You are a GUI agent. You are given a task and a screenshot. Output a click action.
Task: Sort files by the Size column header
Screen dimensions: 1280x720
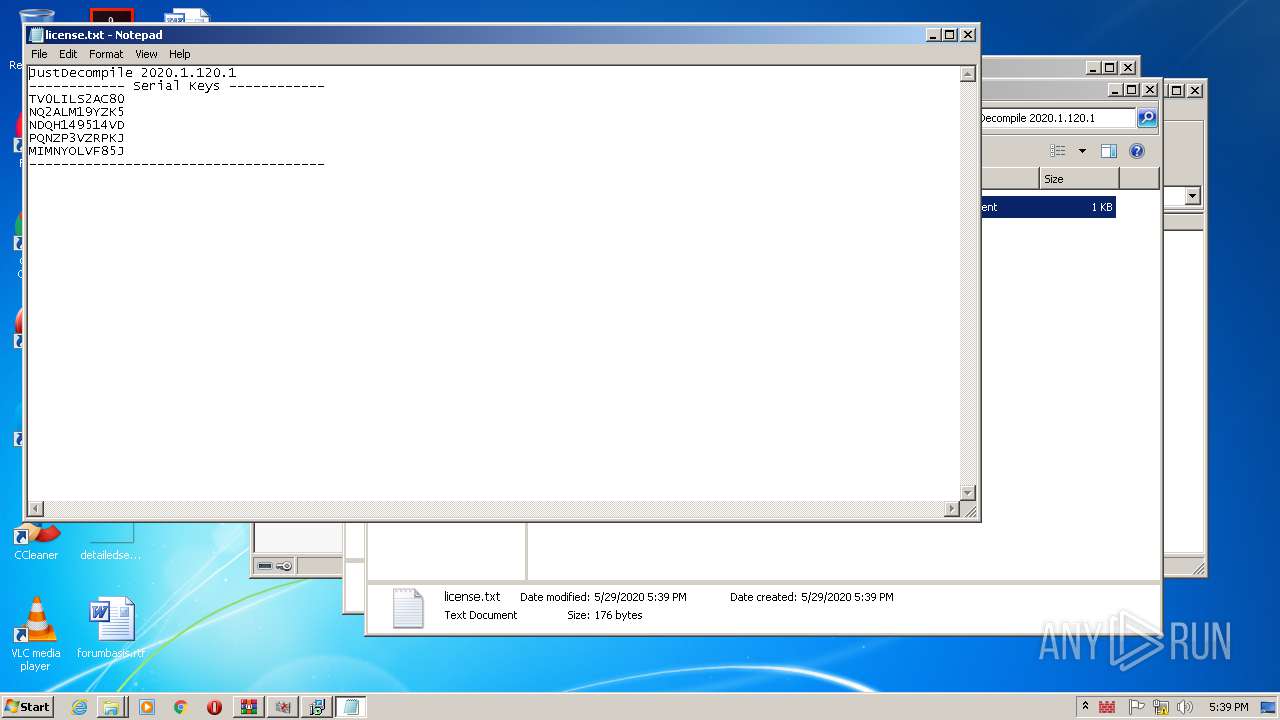[1079, 179]
